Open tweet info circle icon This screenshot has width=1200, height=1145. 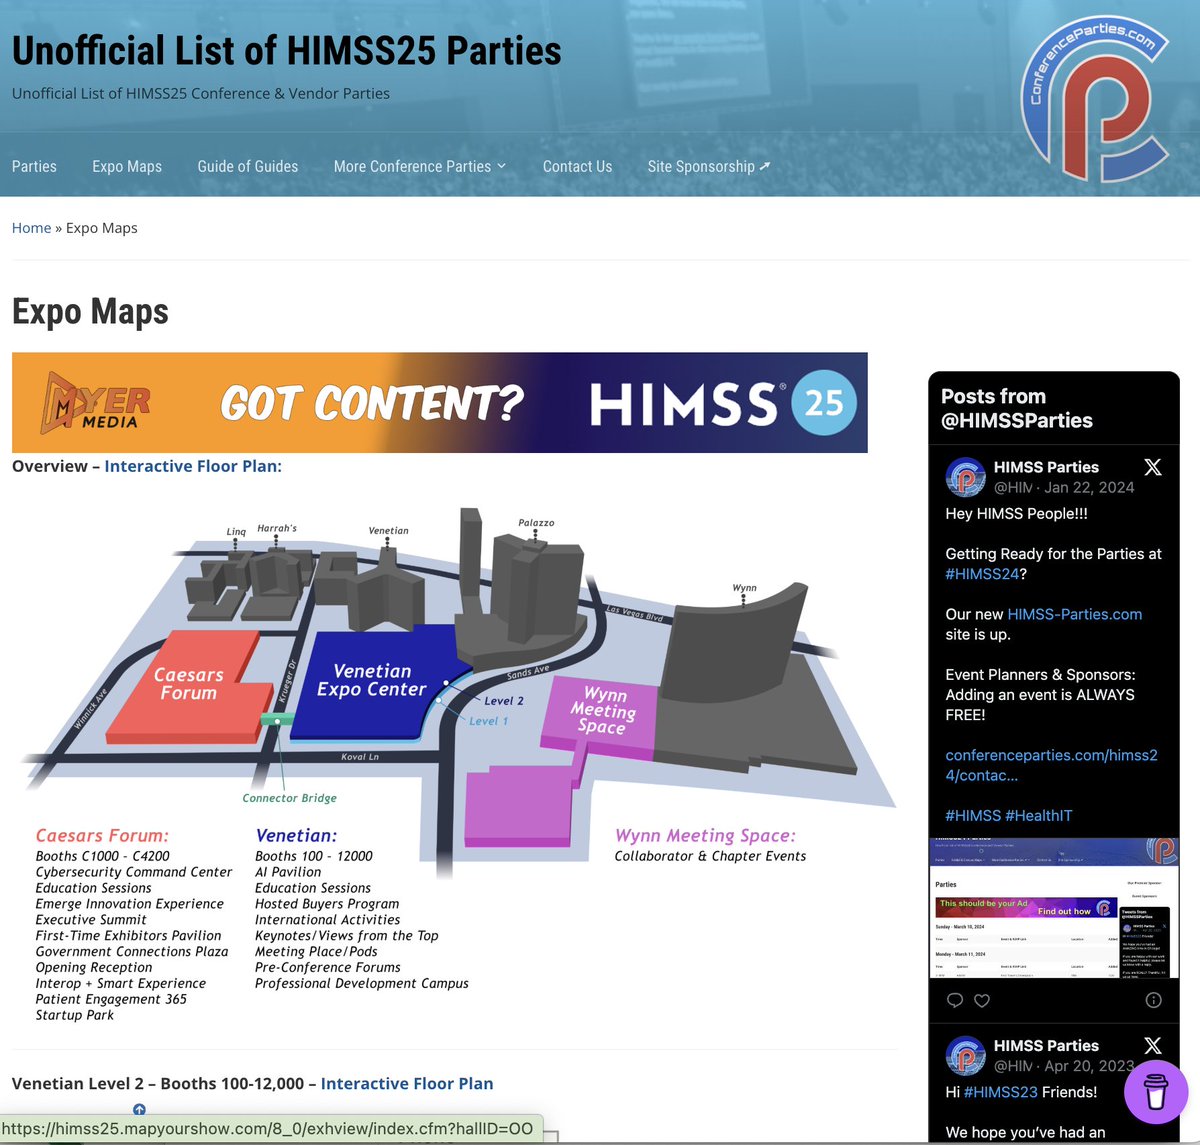(x=1153, y=1000)
